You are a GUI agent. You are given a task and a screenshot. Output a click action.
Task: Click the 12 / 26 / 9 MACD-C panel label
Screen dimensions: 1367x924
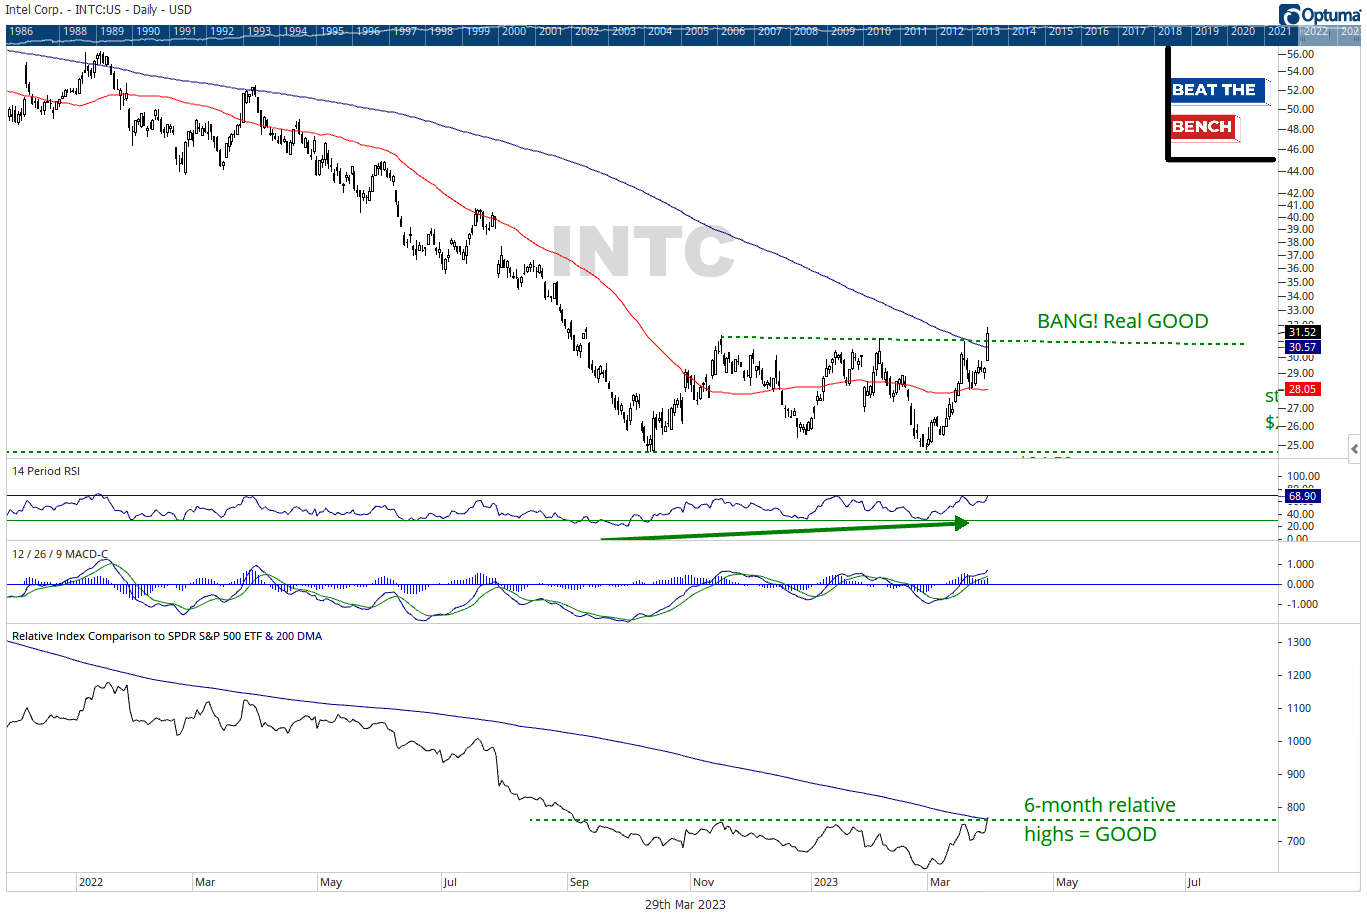point(60,554)
